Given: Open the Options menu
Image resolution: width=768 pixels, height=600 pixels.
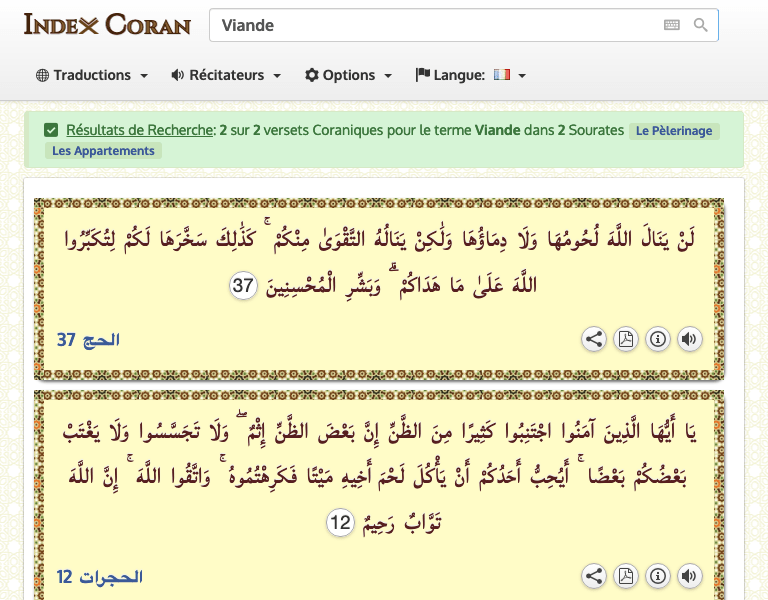Looking at the screenshot, I should coord(348,75).
